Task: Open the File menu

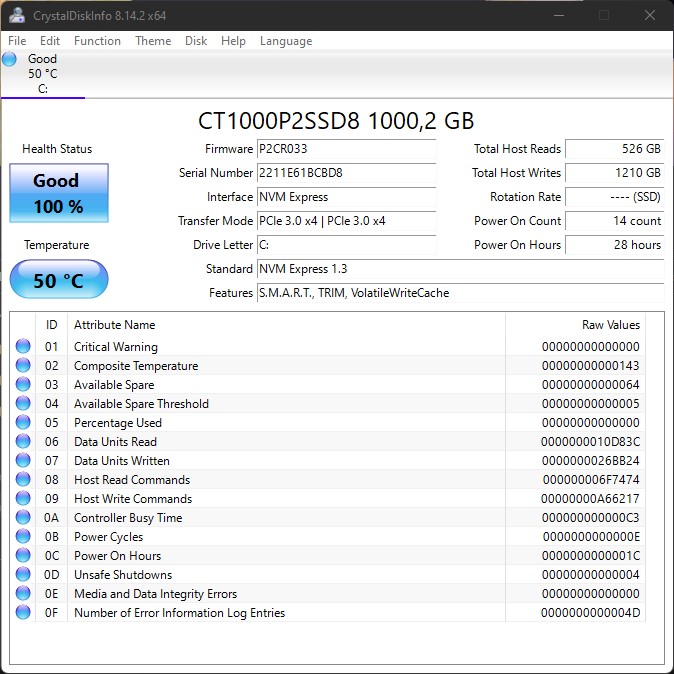Action: point(17,41)
